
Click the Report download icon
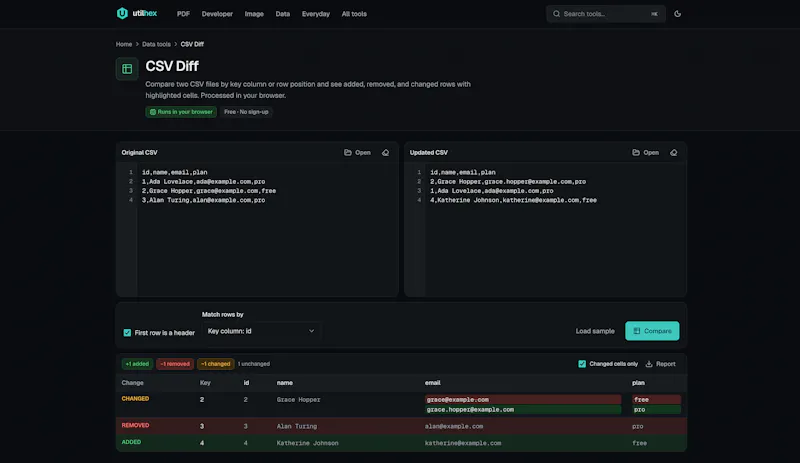pos(649,364)
